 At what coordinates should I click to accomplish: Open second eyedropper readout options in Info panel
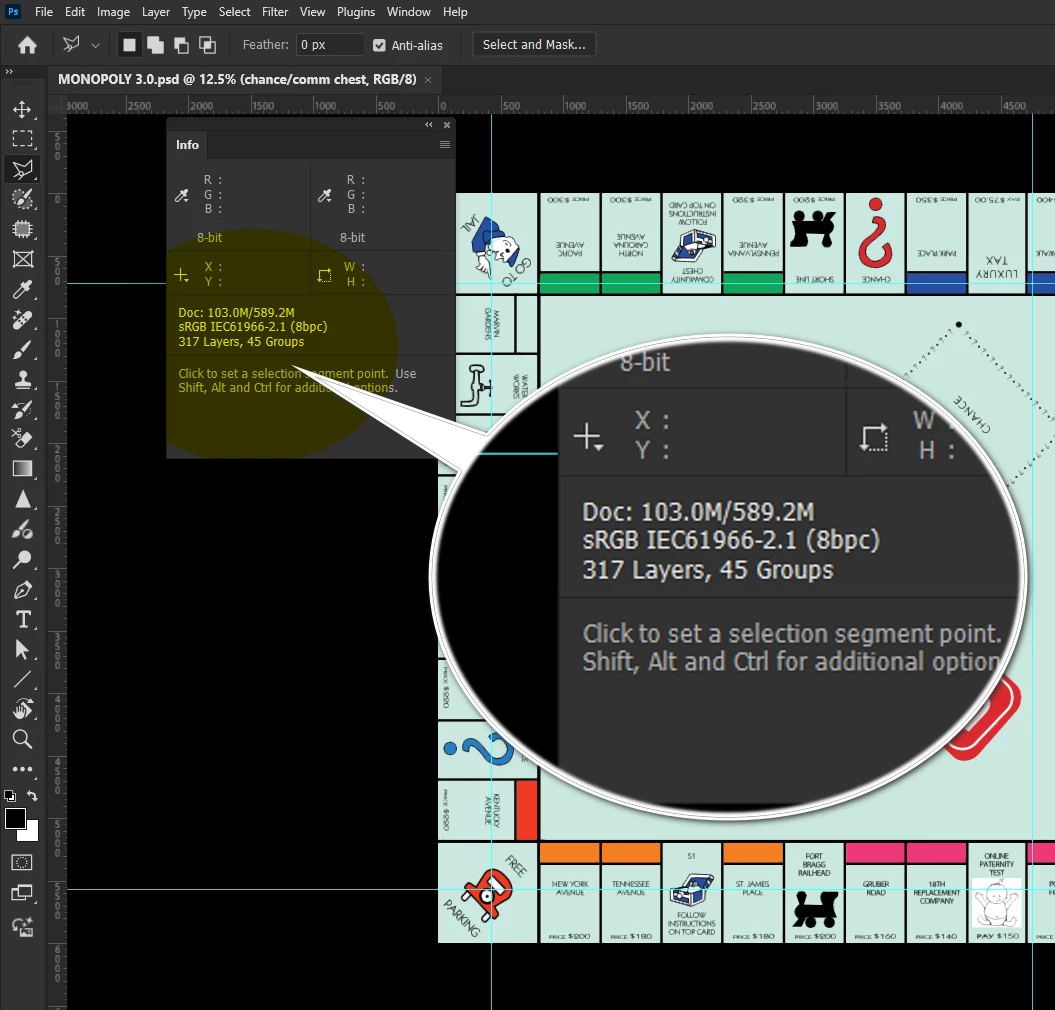click(x=325, y=195)
